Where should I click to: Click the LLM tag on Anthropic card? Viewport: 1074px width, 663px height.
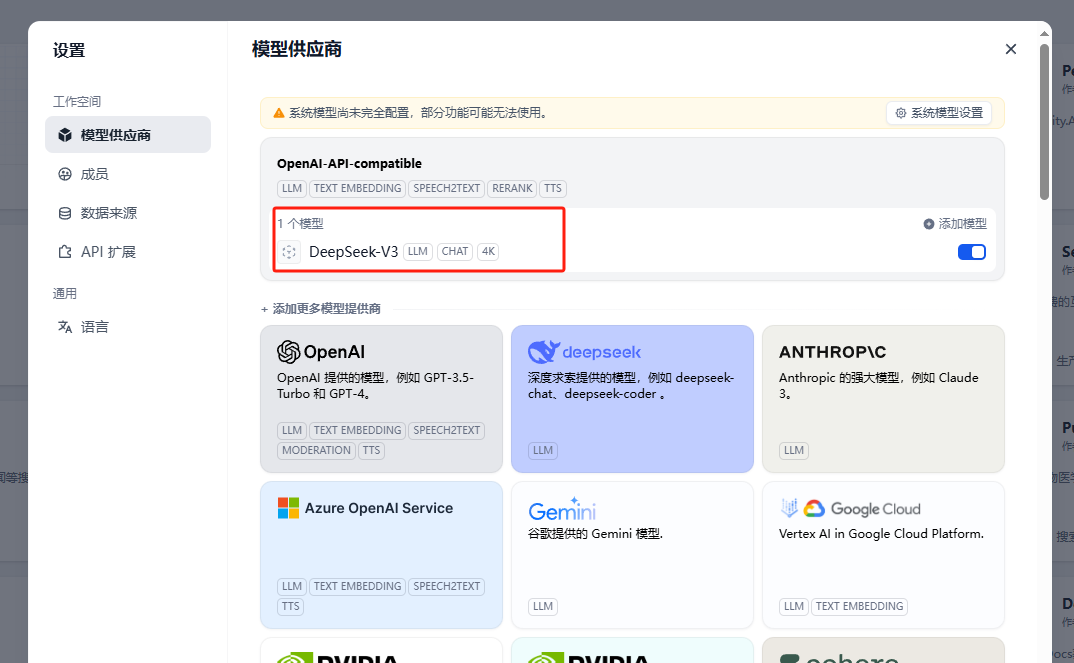[794, 451]
